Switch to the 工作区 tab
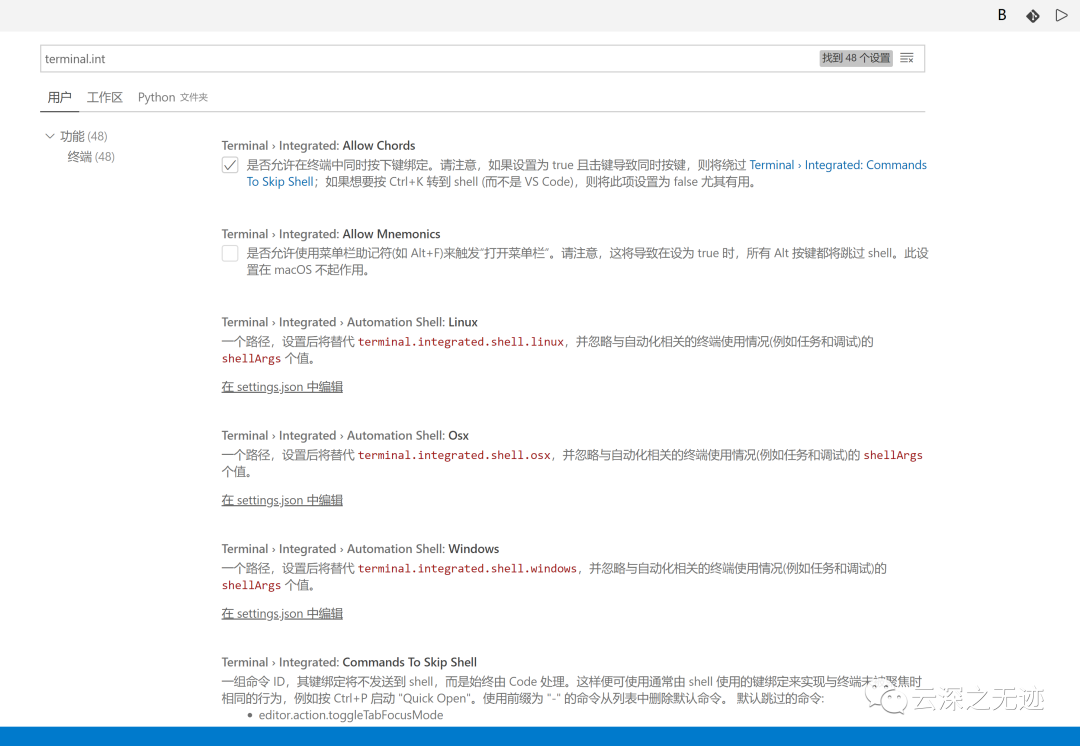The height and width of the screenshot is (746, 1080). coord(105,97)
